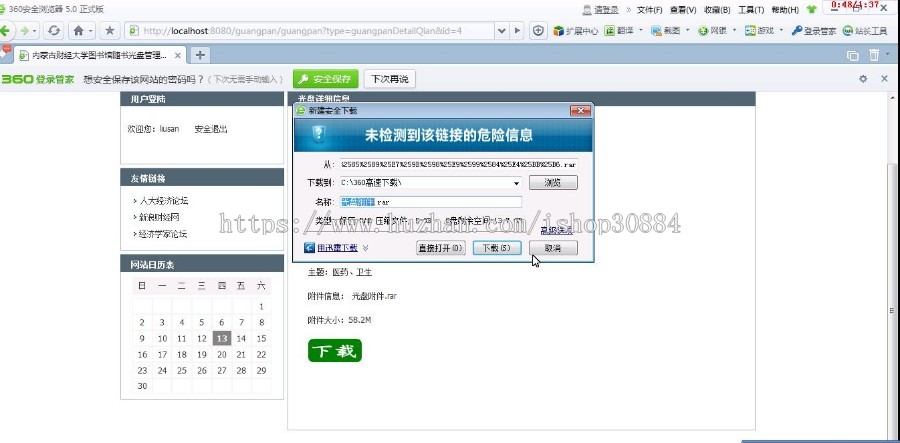Select highlighted day 13 in calendar
The image size is (900, 443).
click(222, 338)
